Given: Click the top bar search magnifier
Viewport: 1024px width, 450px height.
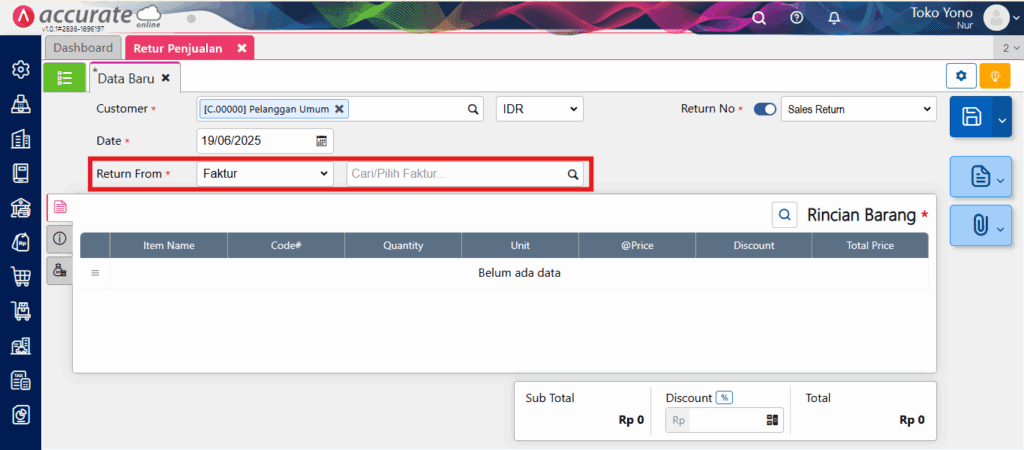Looking at the screenshot, I should click(x=759, y=17).
